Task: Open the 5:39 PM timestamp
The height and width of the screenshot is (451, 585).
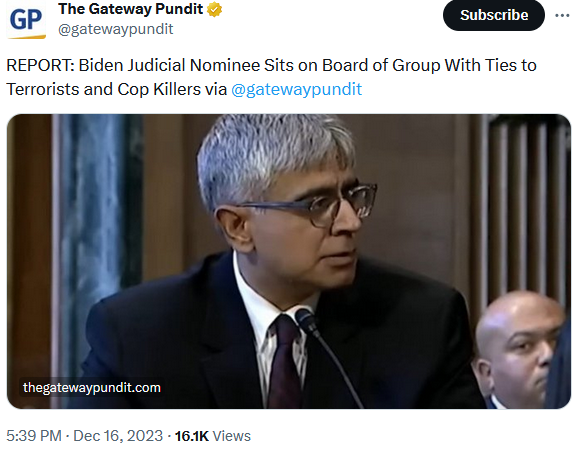Action: pos(34,436)
